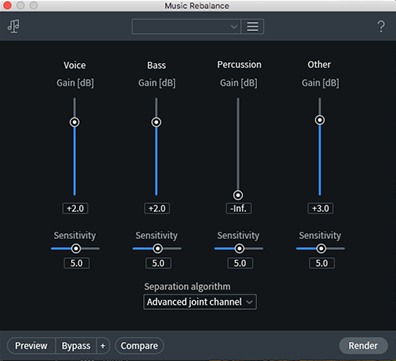Open the help question mark
Screen dimensions: 396x361
pos(381,26)
